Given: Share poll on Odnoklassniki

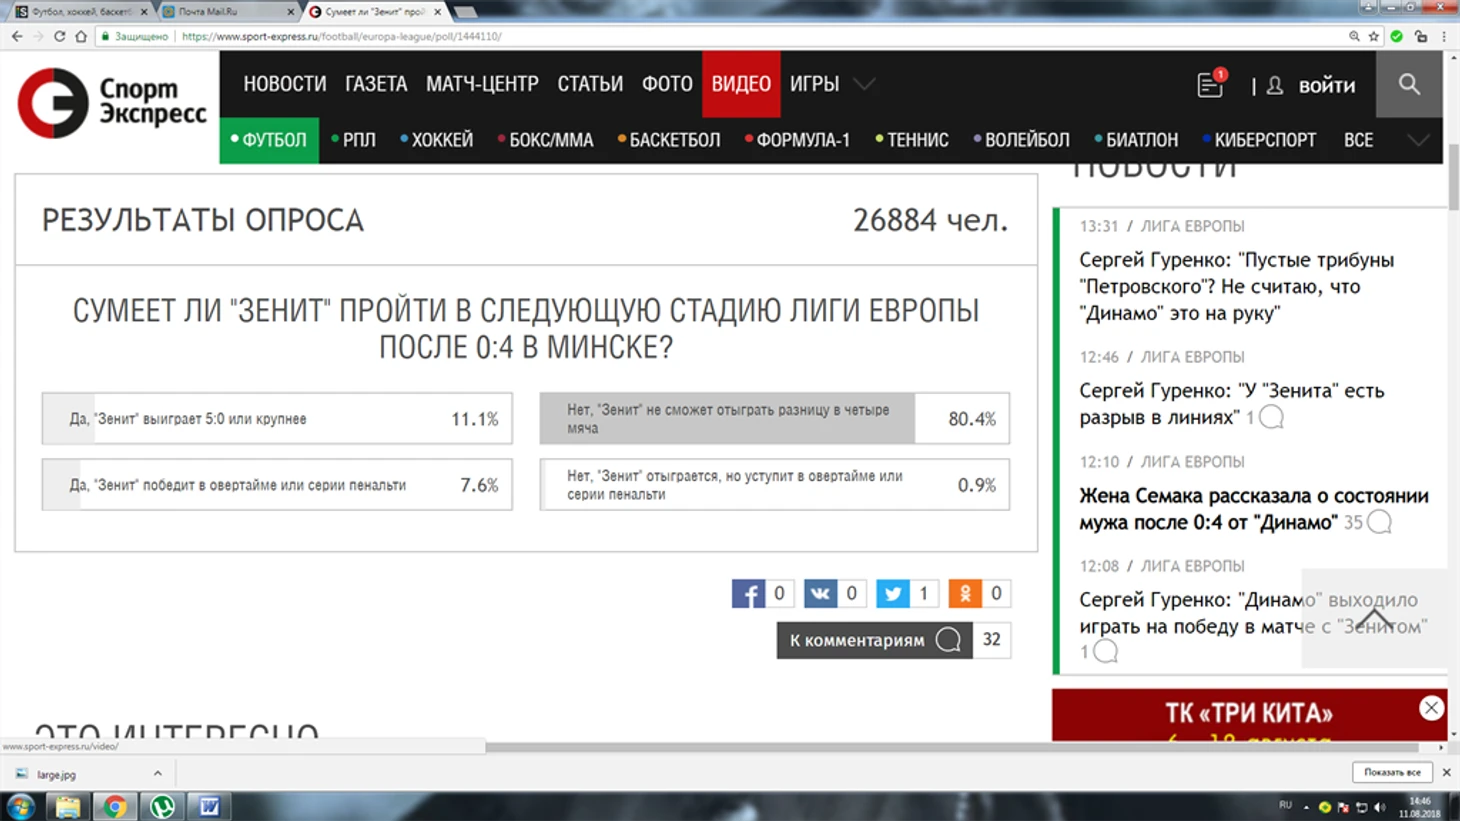Looking at the screenshot, I should (x=965, y=594).
